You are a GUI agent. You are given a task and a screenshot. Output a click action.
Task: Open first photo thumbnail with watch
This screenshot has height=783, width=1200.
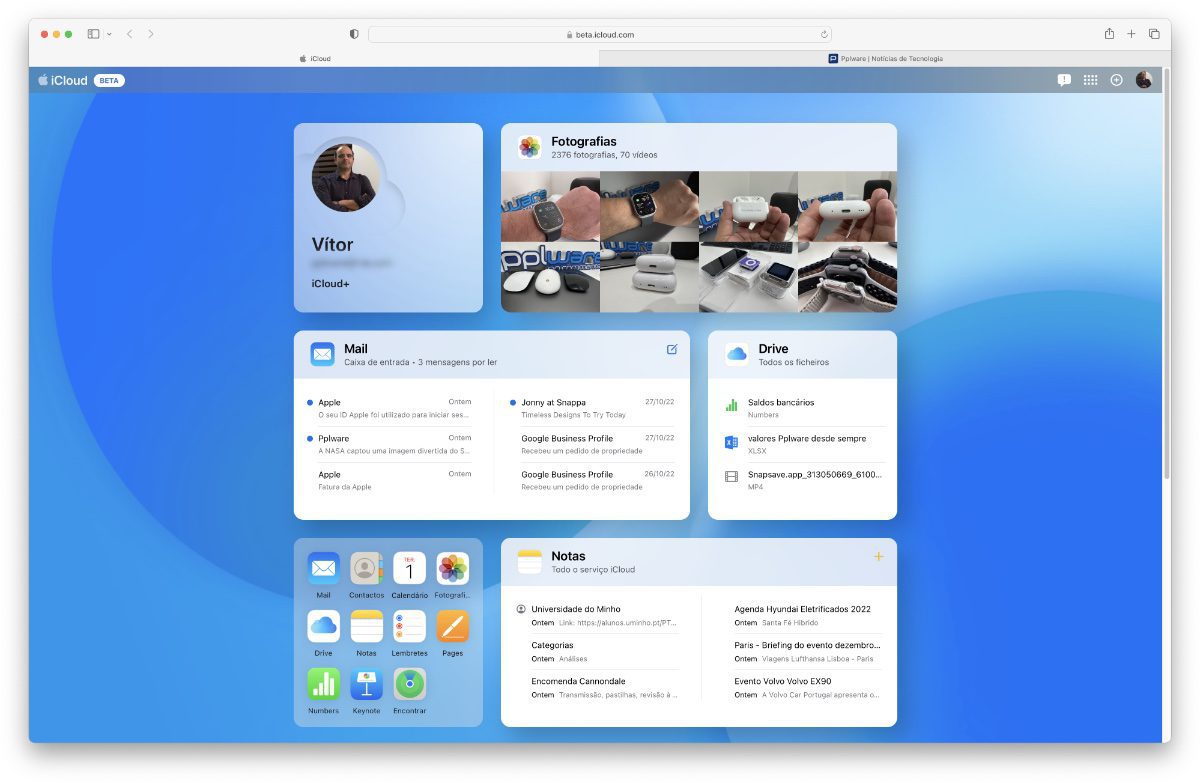click(550, 206)
